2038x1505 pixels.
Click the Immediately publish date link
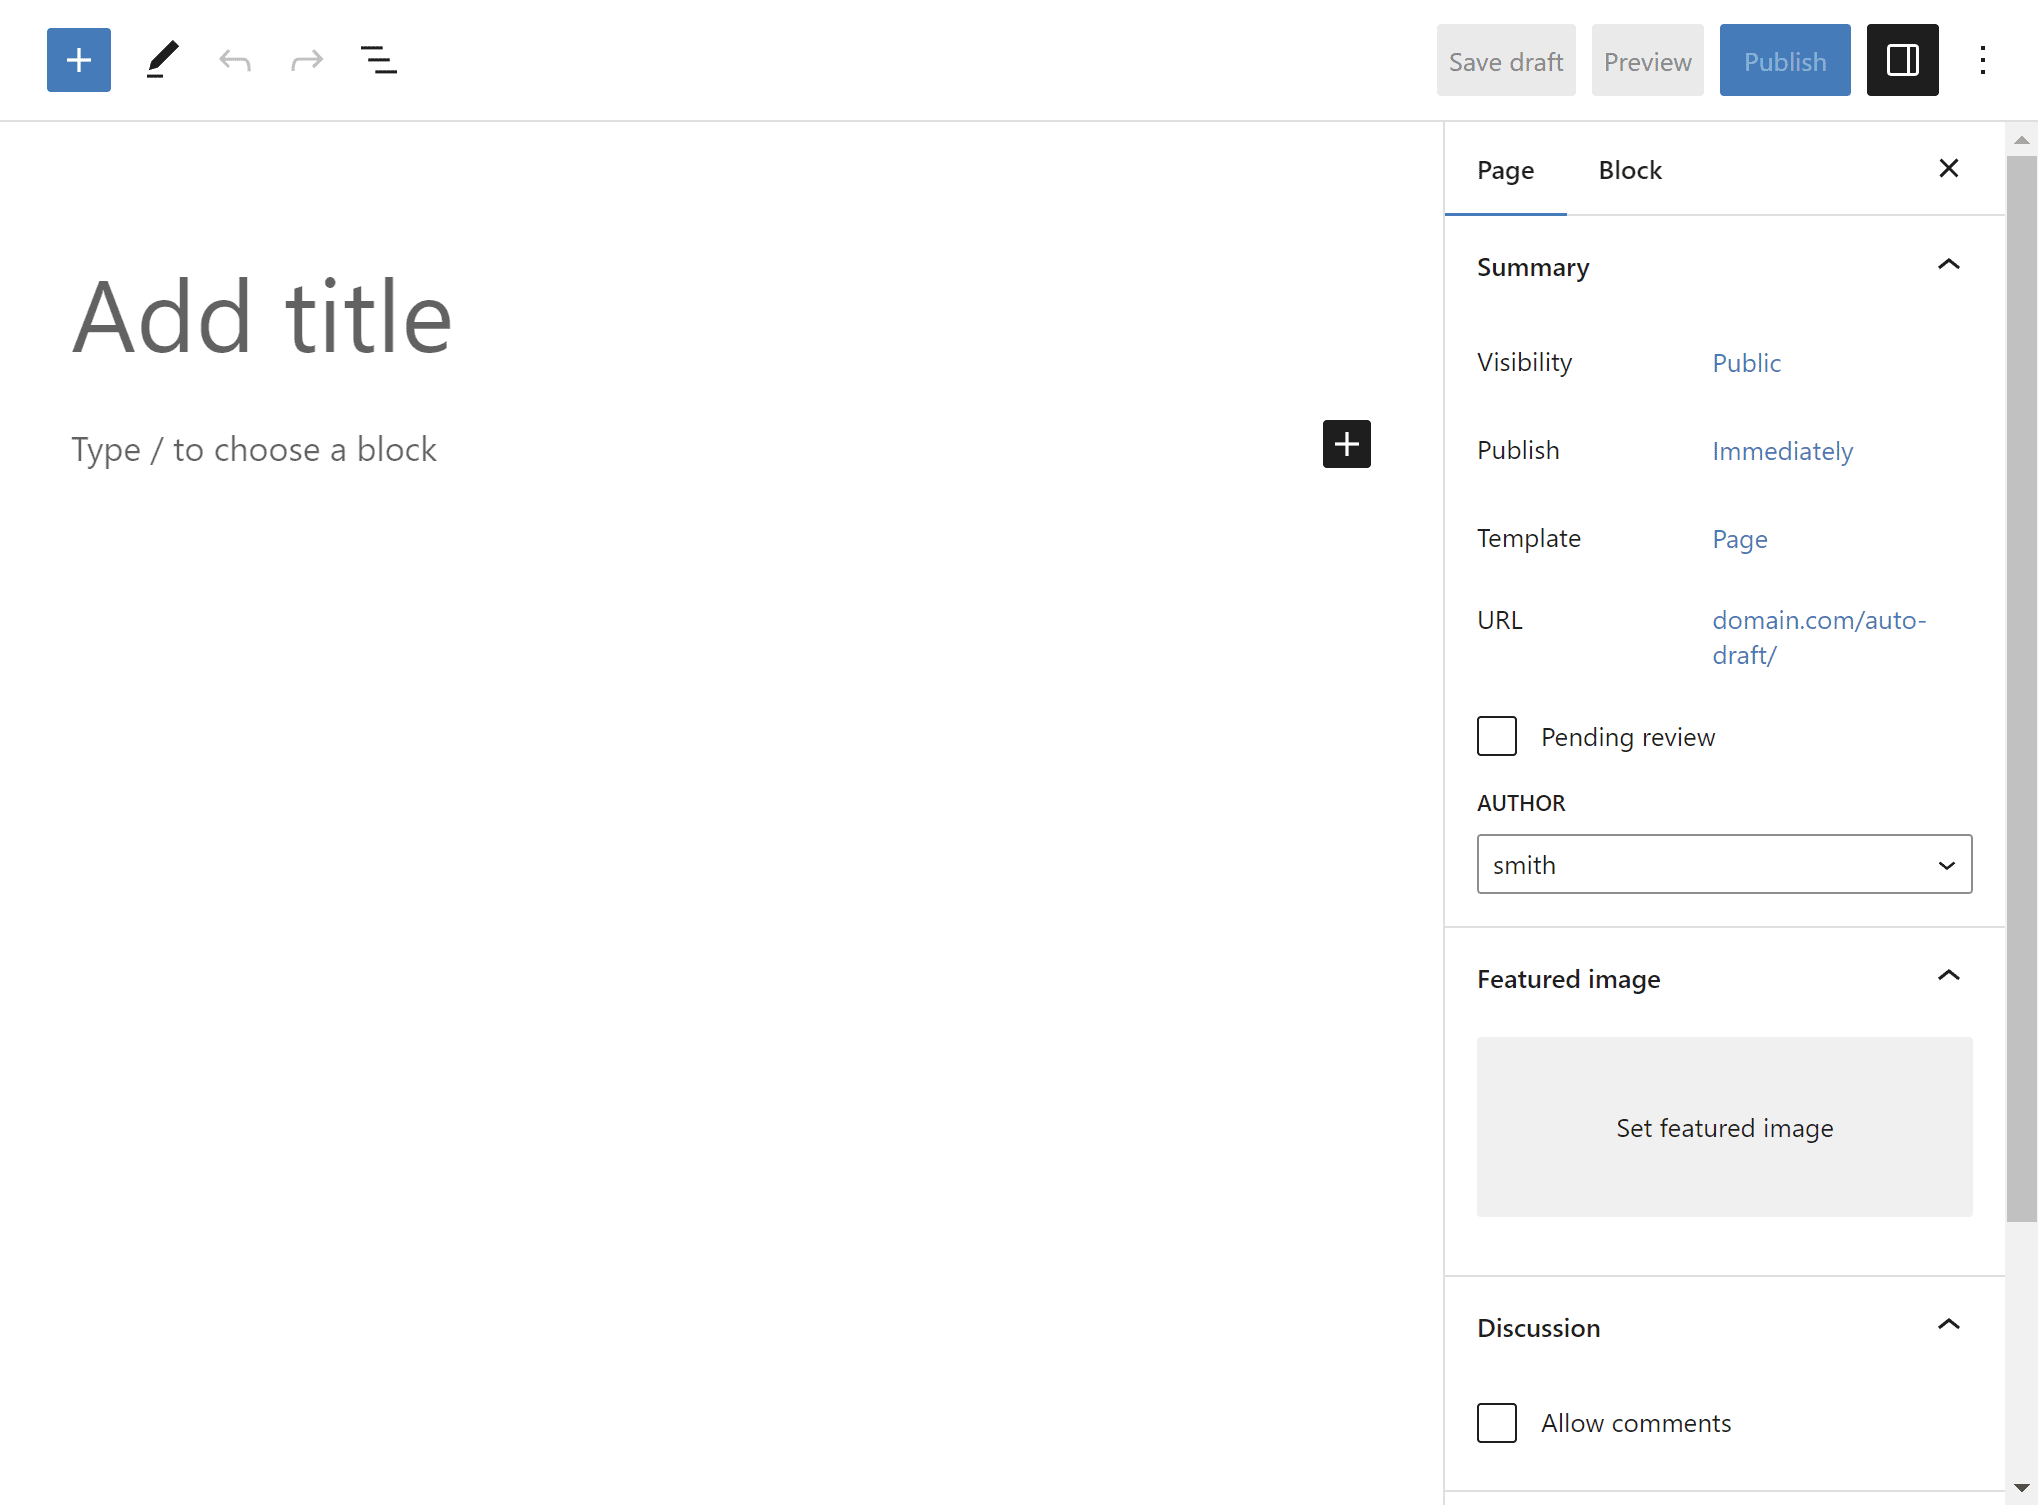pyautogui.click(x=1782, y=451)
